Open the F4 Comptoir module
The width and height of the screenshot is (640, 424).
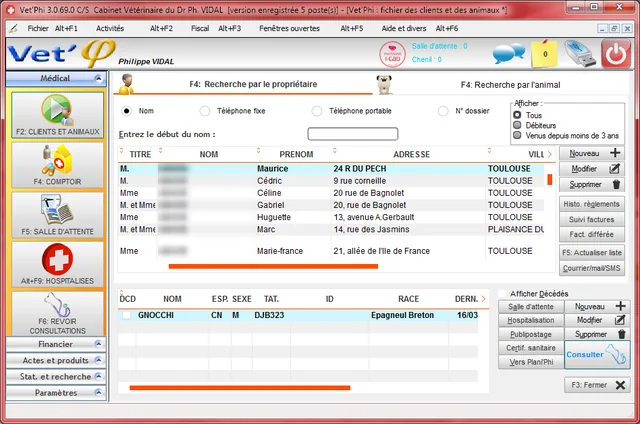(58, 165)
